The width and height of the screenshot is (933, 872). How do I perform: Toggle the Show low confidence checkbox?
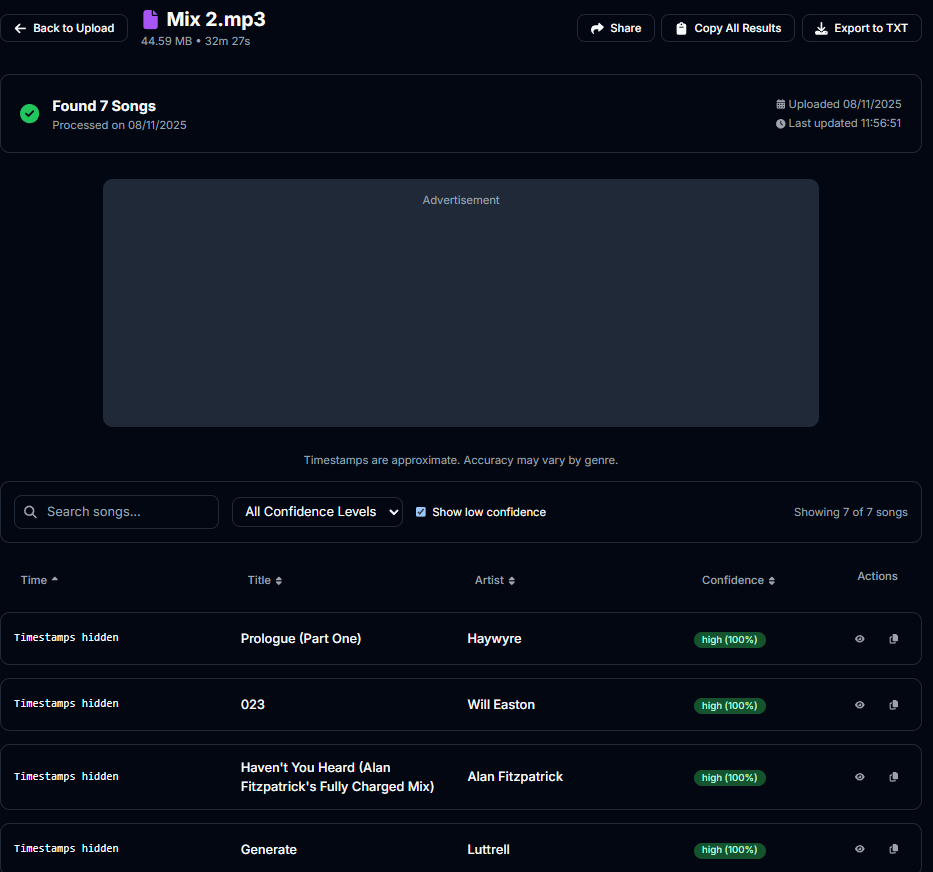coord(421,512)
